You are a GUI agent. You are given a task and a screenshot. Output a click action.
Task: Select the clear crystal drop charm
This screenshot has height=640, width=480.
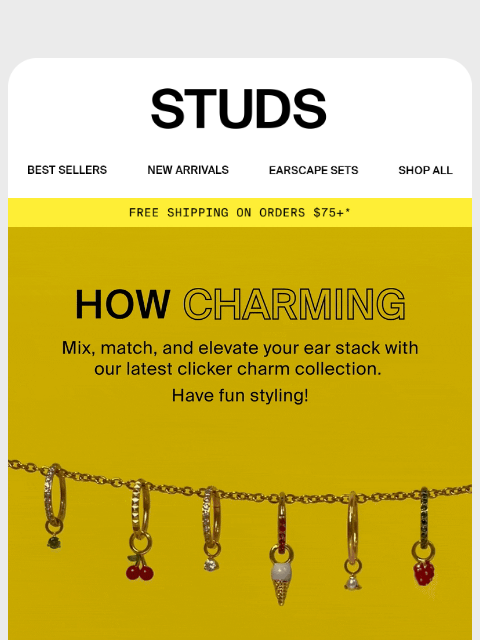(x=211, y=564)
